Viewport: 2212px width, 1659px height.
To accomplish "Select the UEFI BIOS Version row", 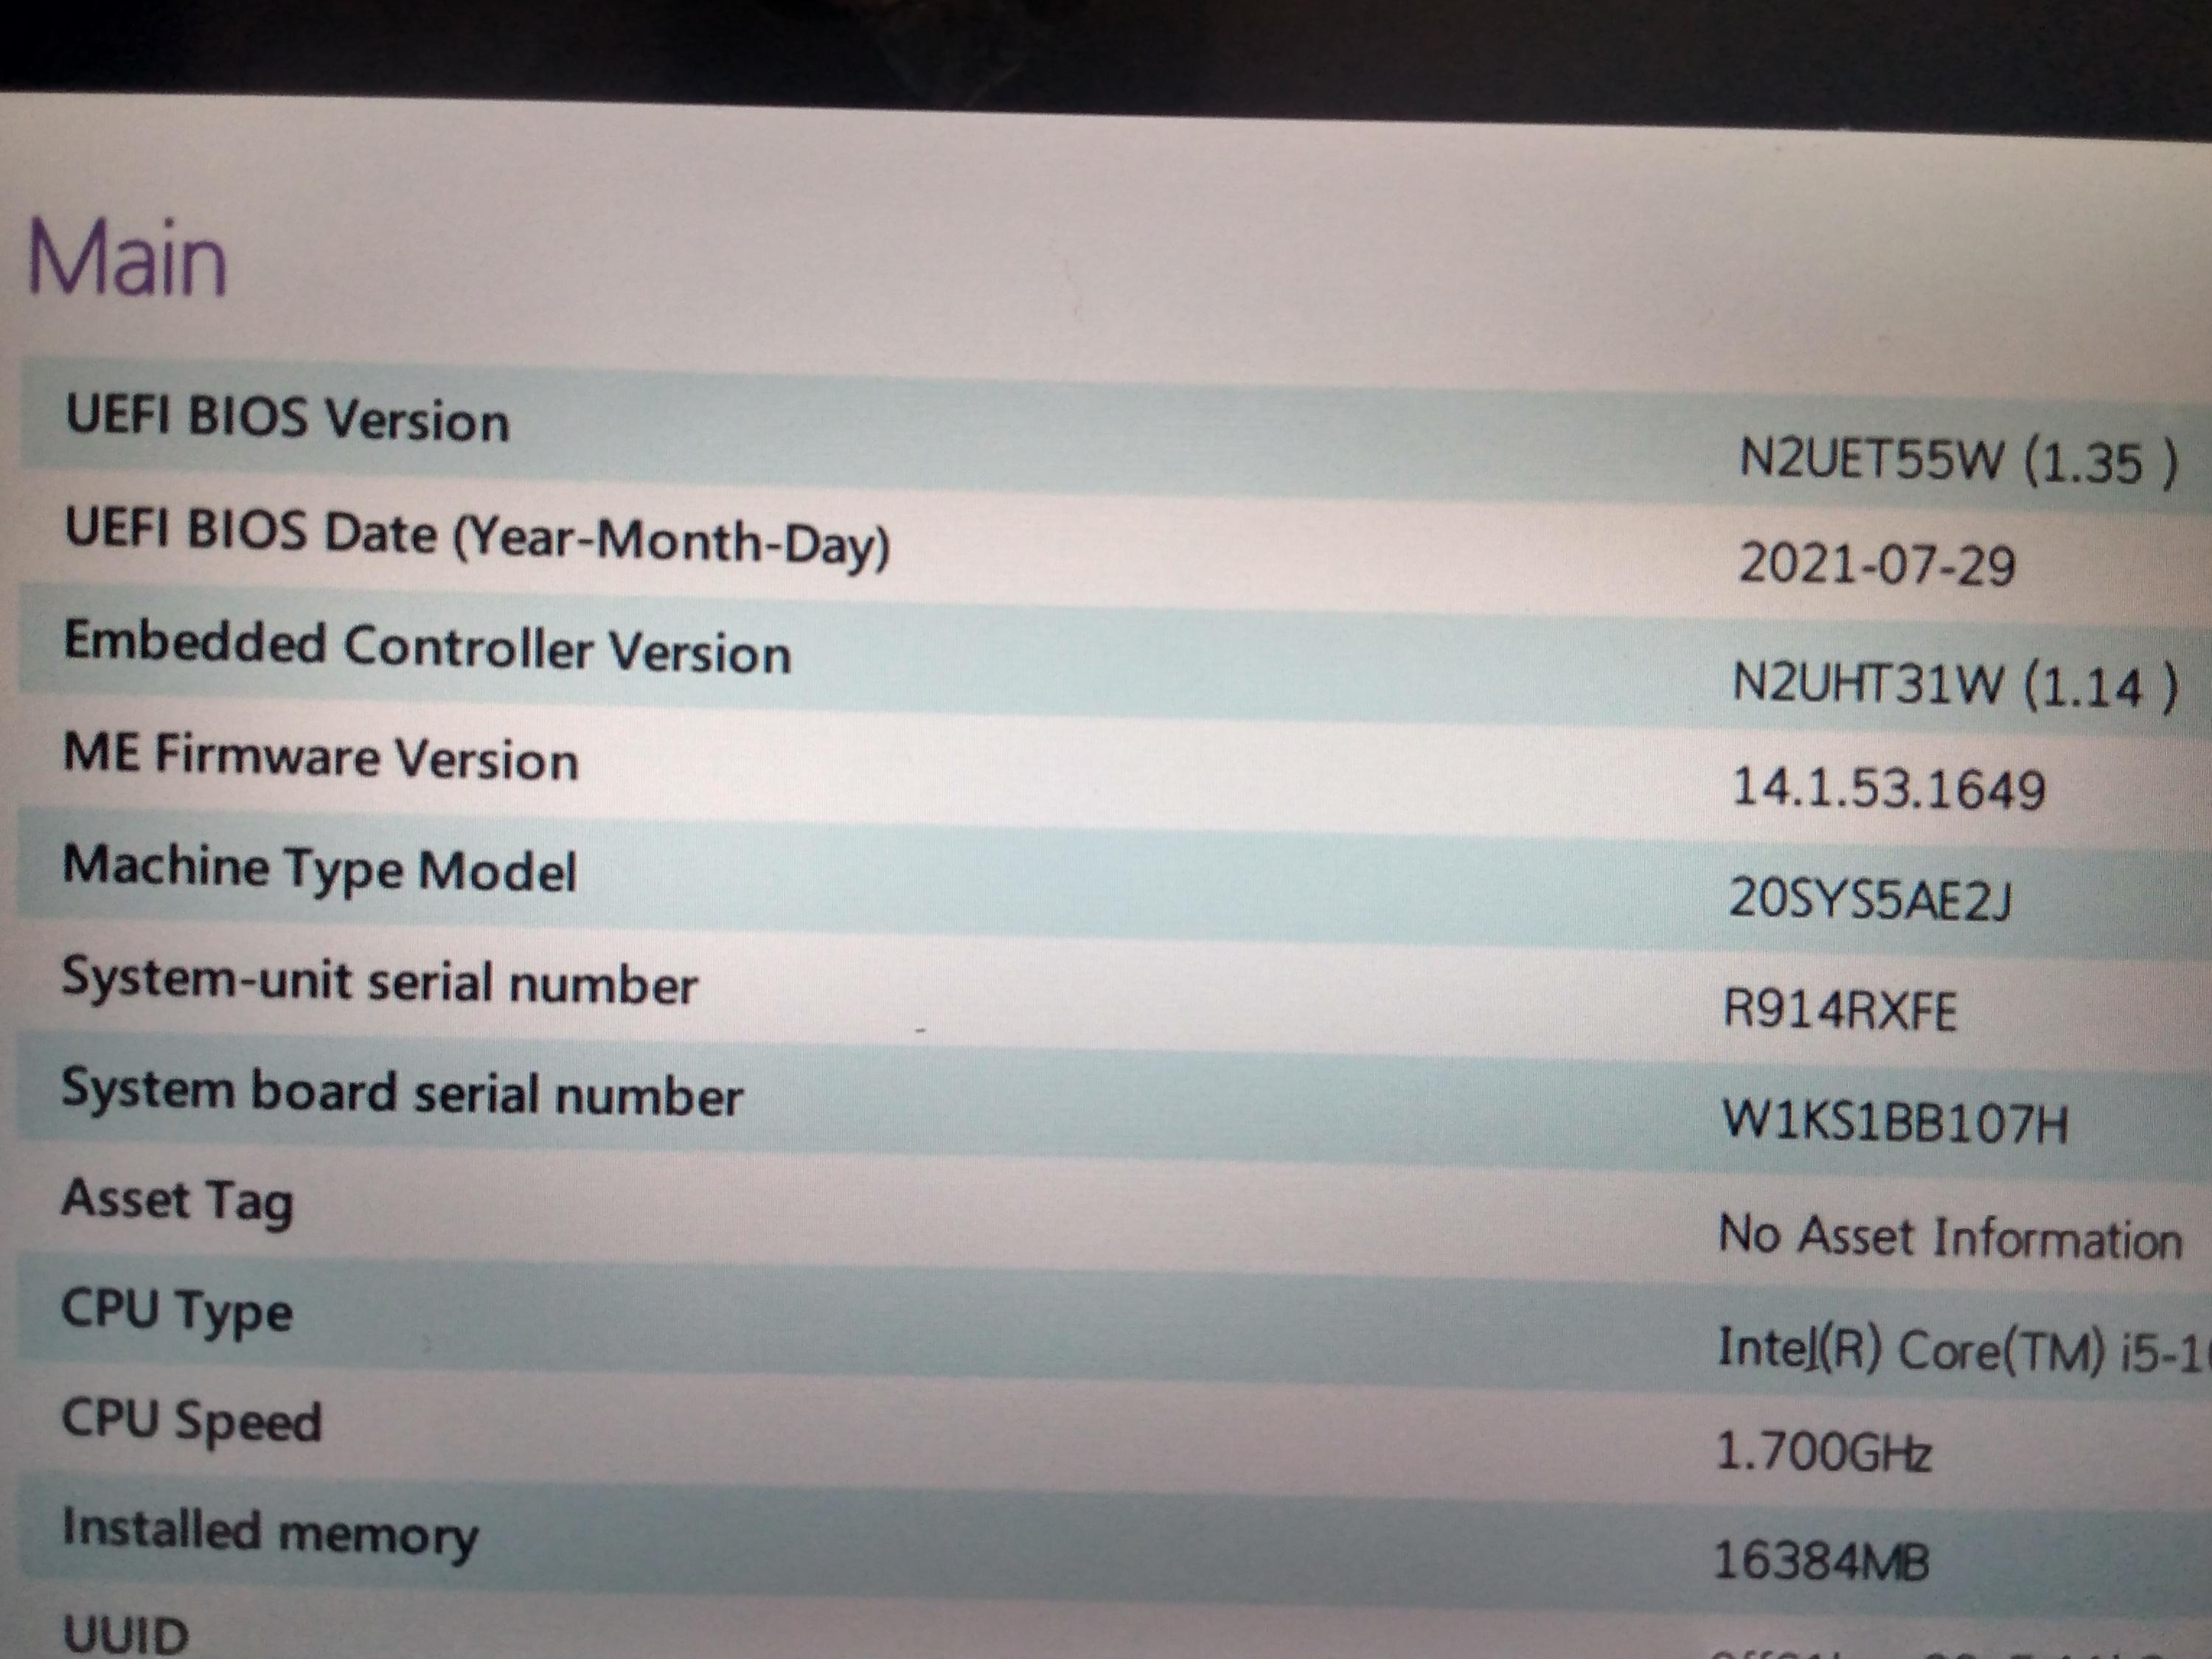I will (288, 419).
